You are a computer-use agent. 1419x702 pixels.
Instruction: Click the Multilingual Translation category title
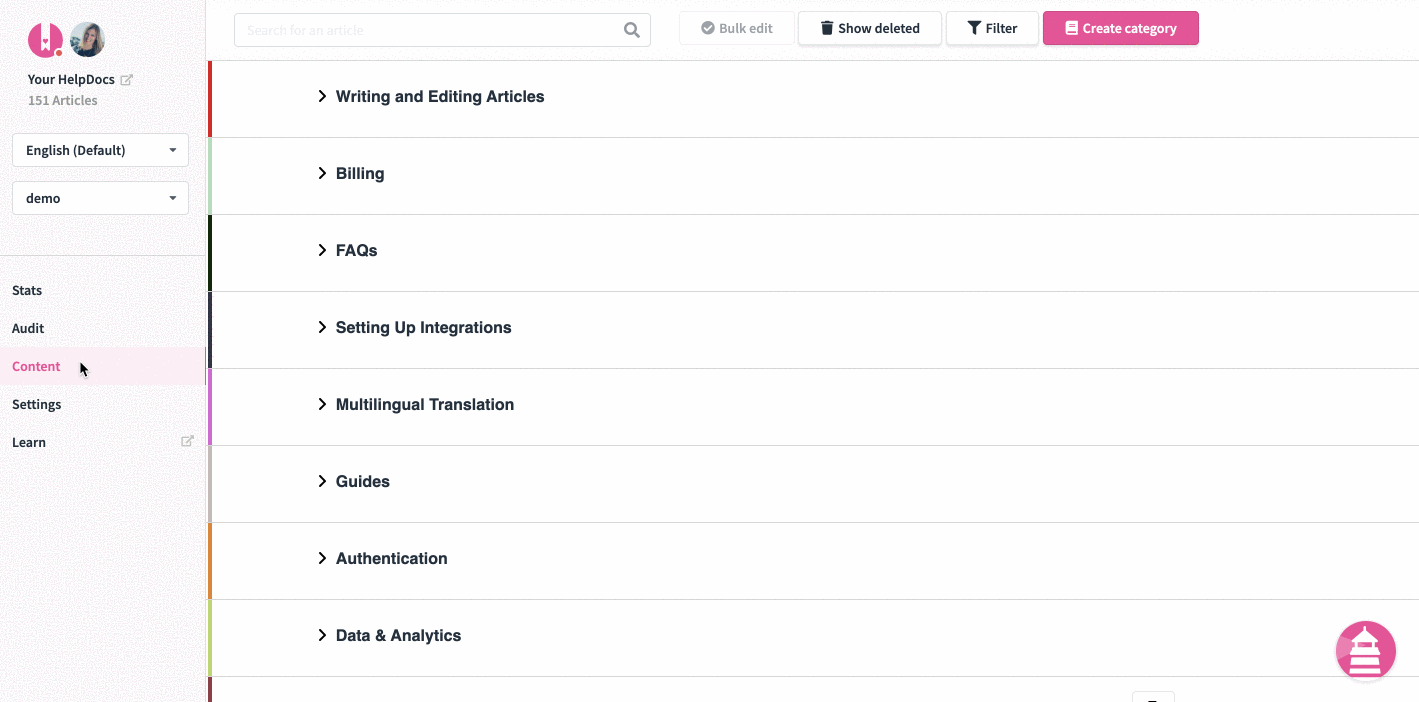point(425,404)
